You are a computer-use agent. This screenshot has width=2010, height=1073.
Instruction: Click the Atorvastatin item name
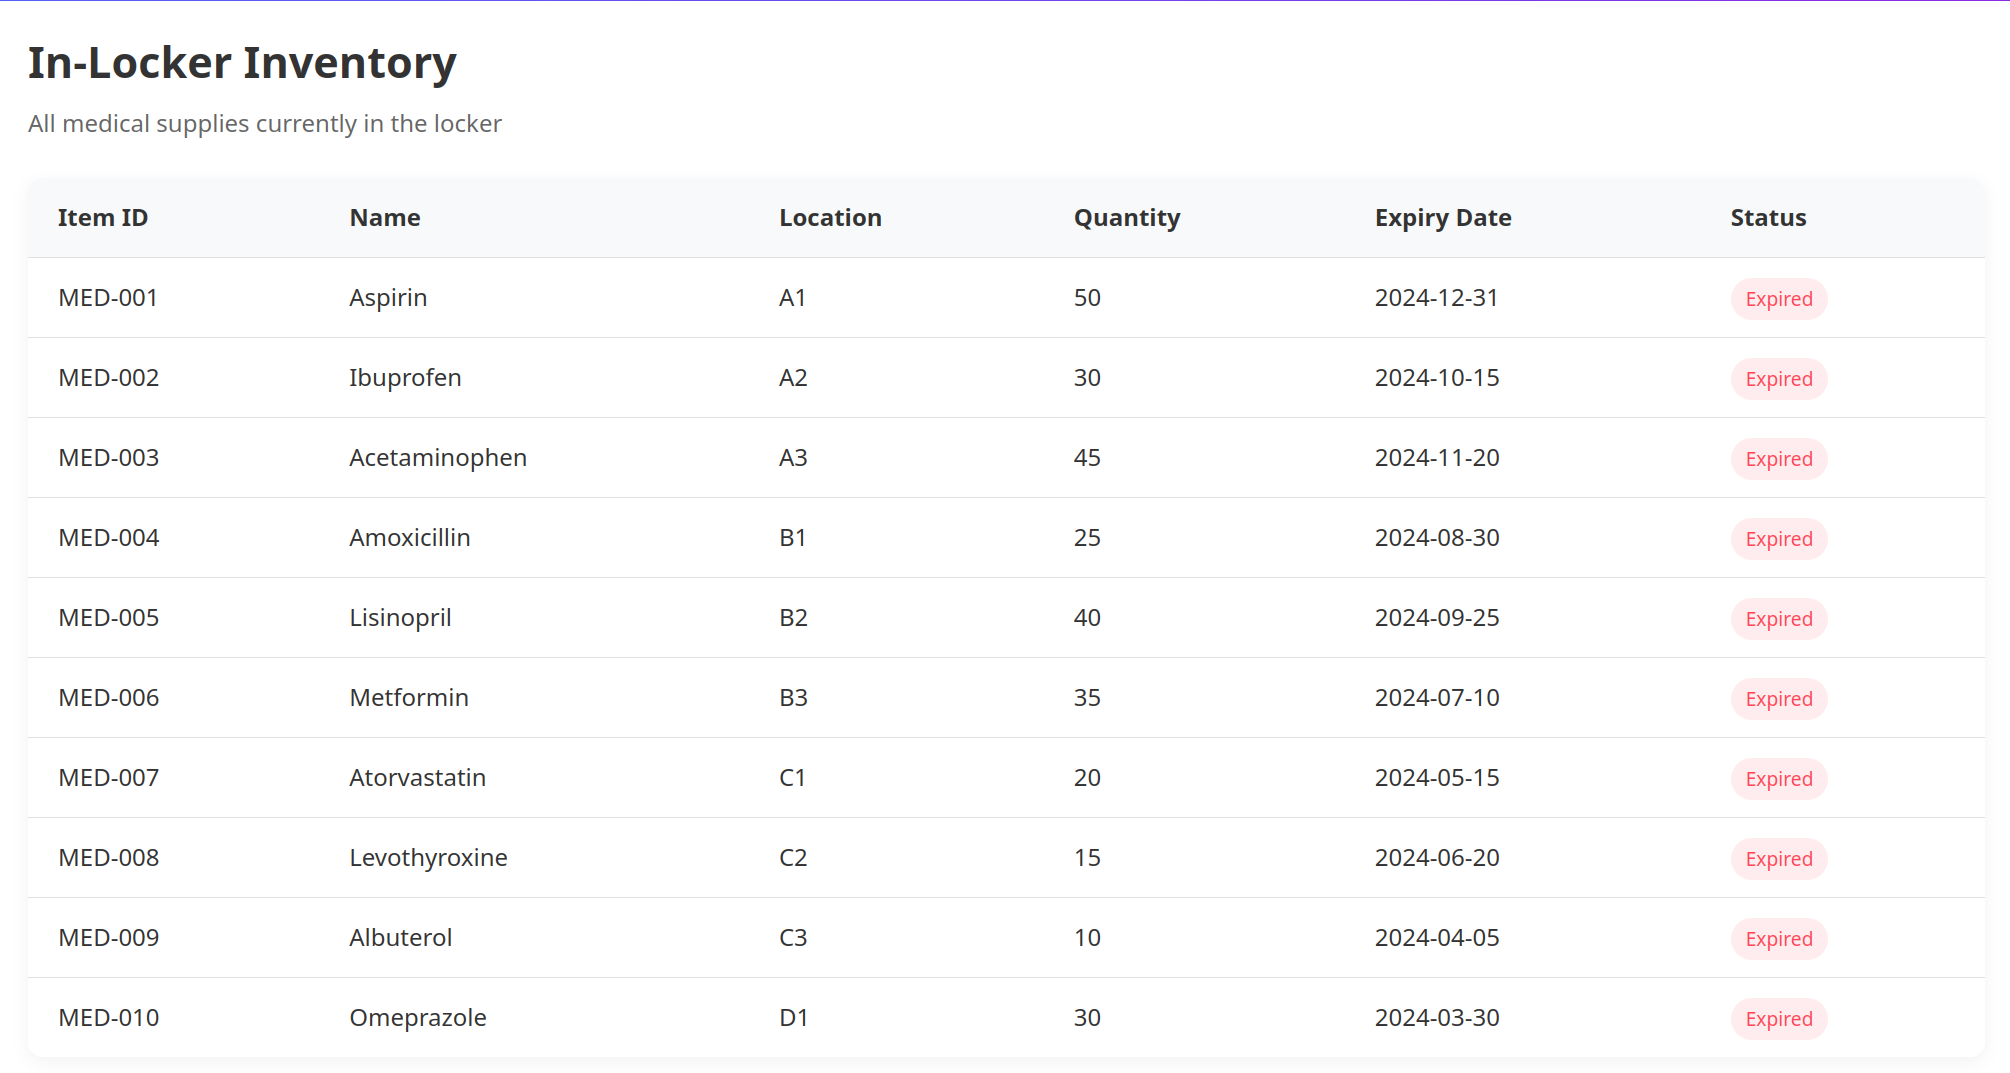pos(417,778)
